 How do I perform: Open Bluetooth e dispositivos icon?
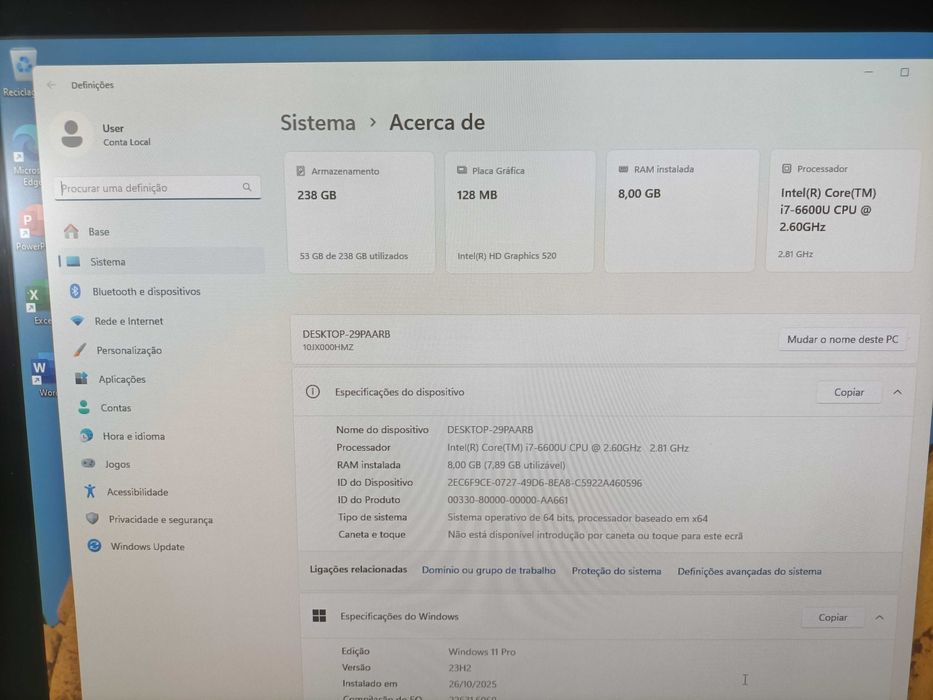75,291
